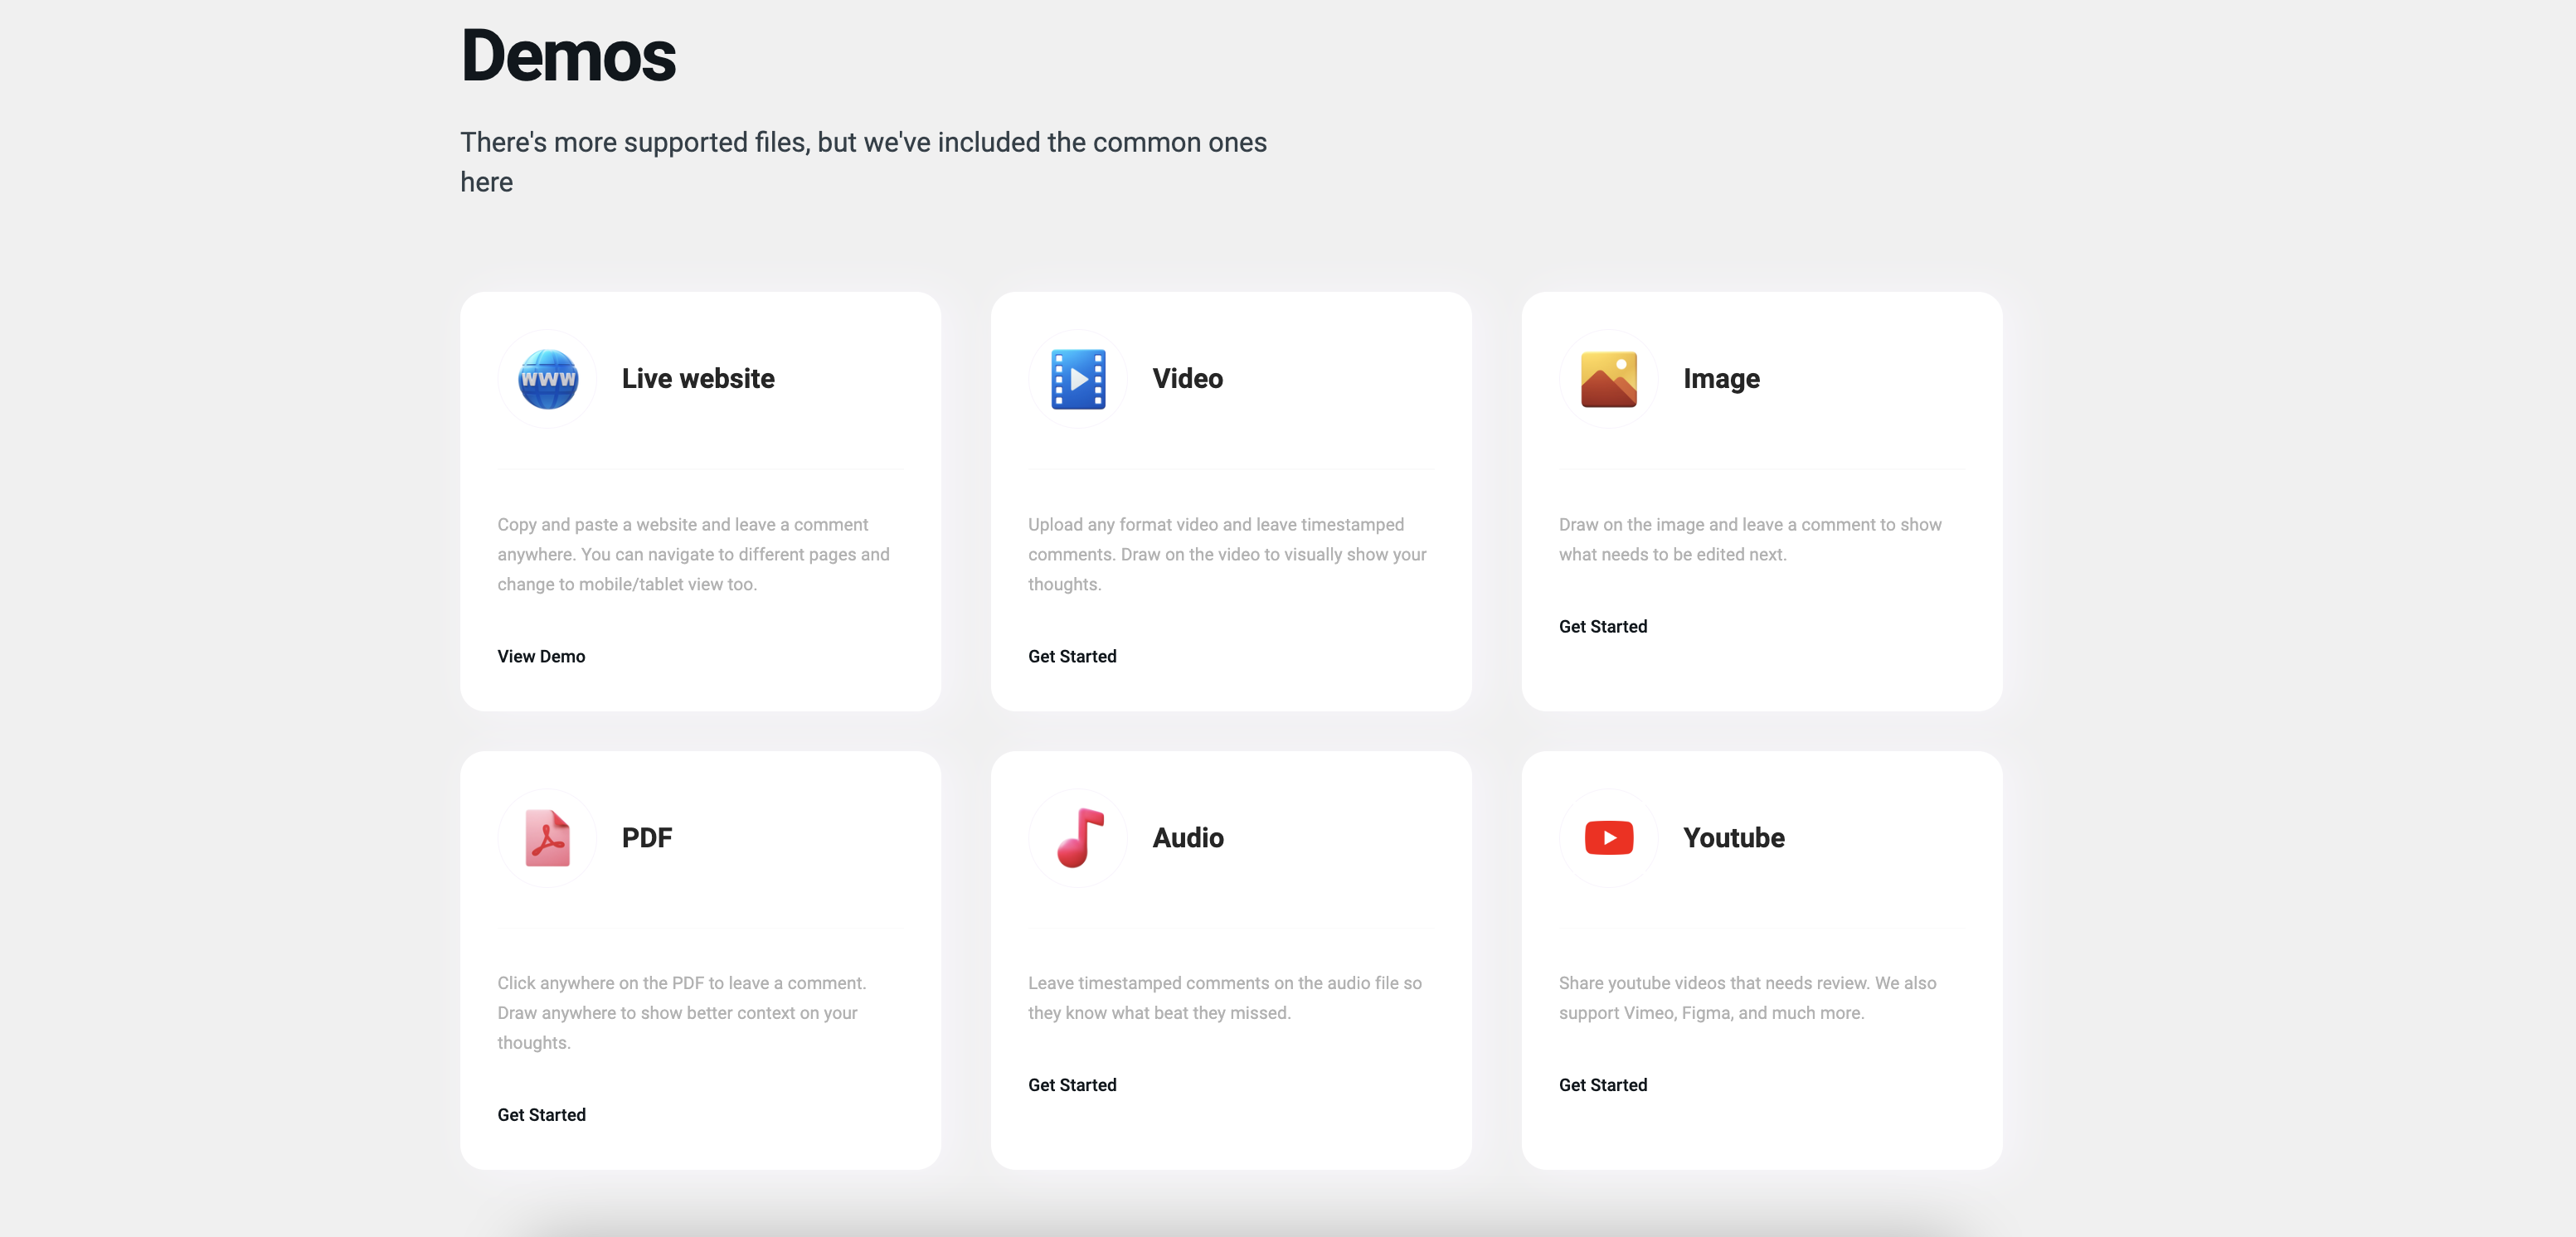Click Get Started under PDF
2576x1237 pixels.
pyautogui.click(x=541, y=1114)
